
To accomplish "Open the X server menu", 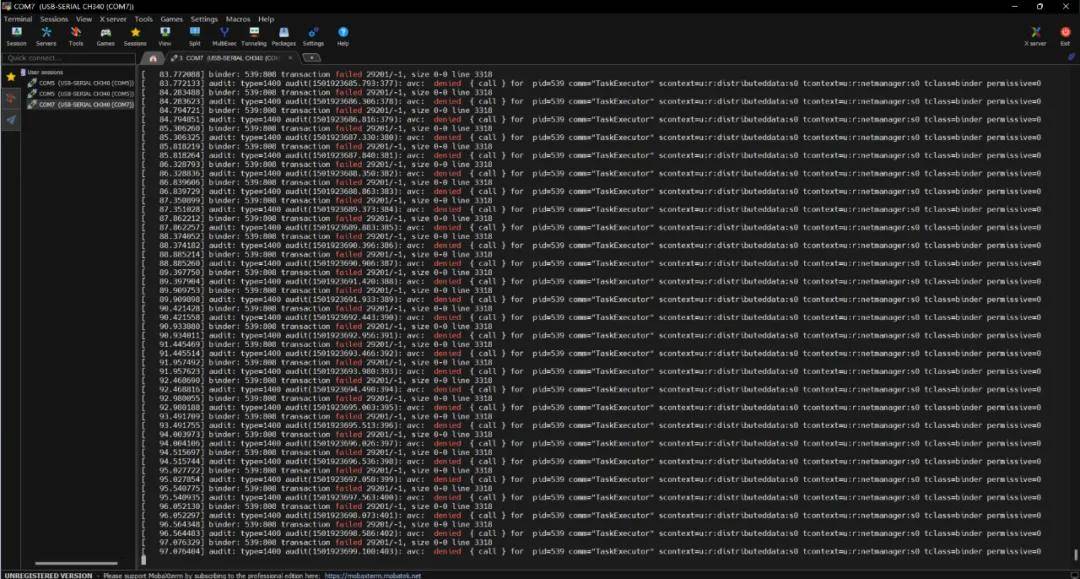I will click(113, 19).
